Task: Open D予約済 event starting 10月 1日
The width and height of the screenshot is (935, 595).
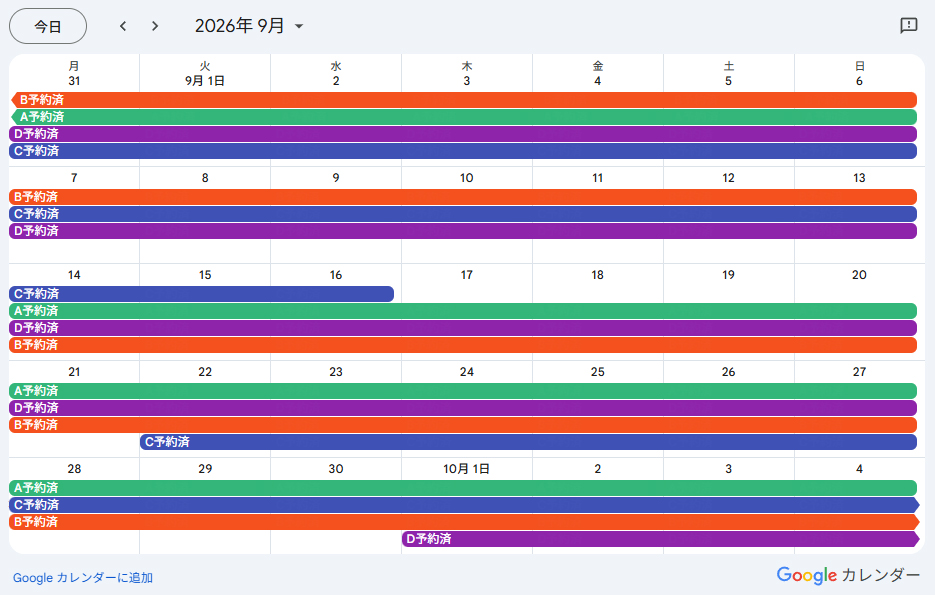Action: (661, 539)
